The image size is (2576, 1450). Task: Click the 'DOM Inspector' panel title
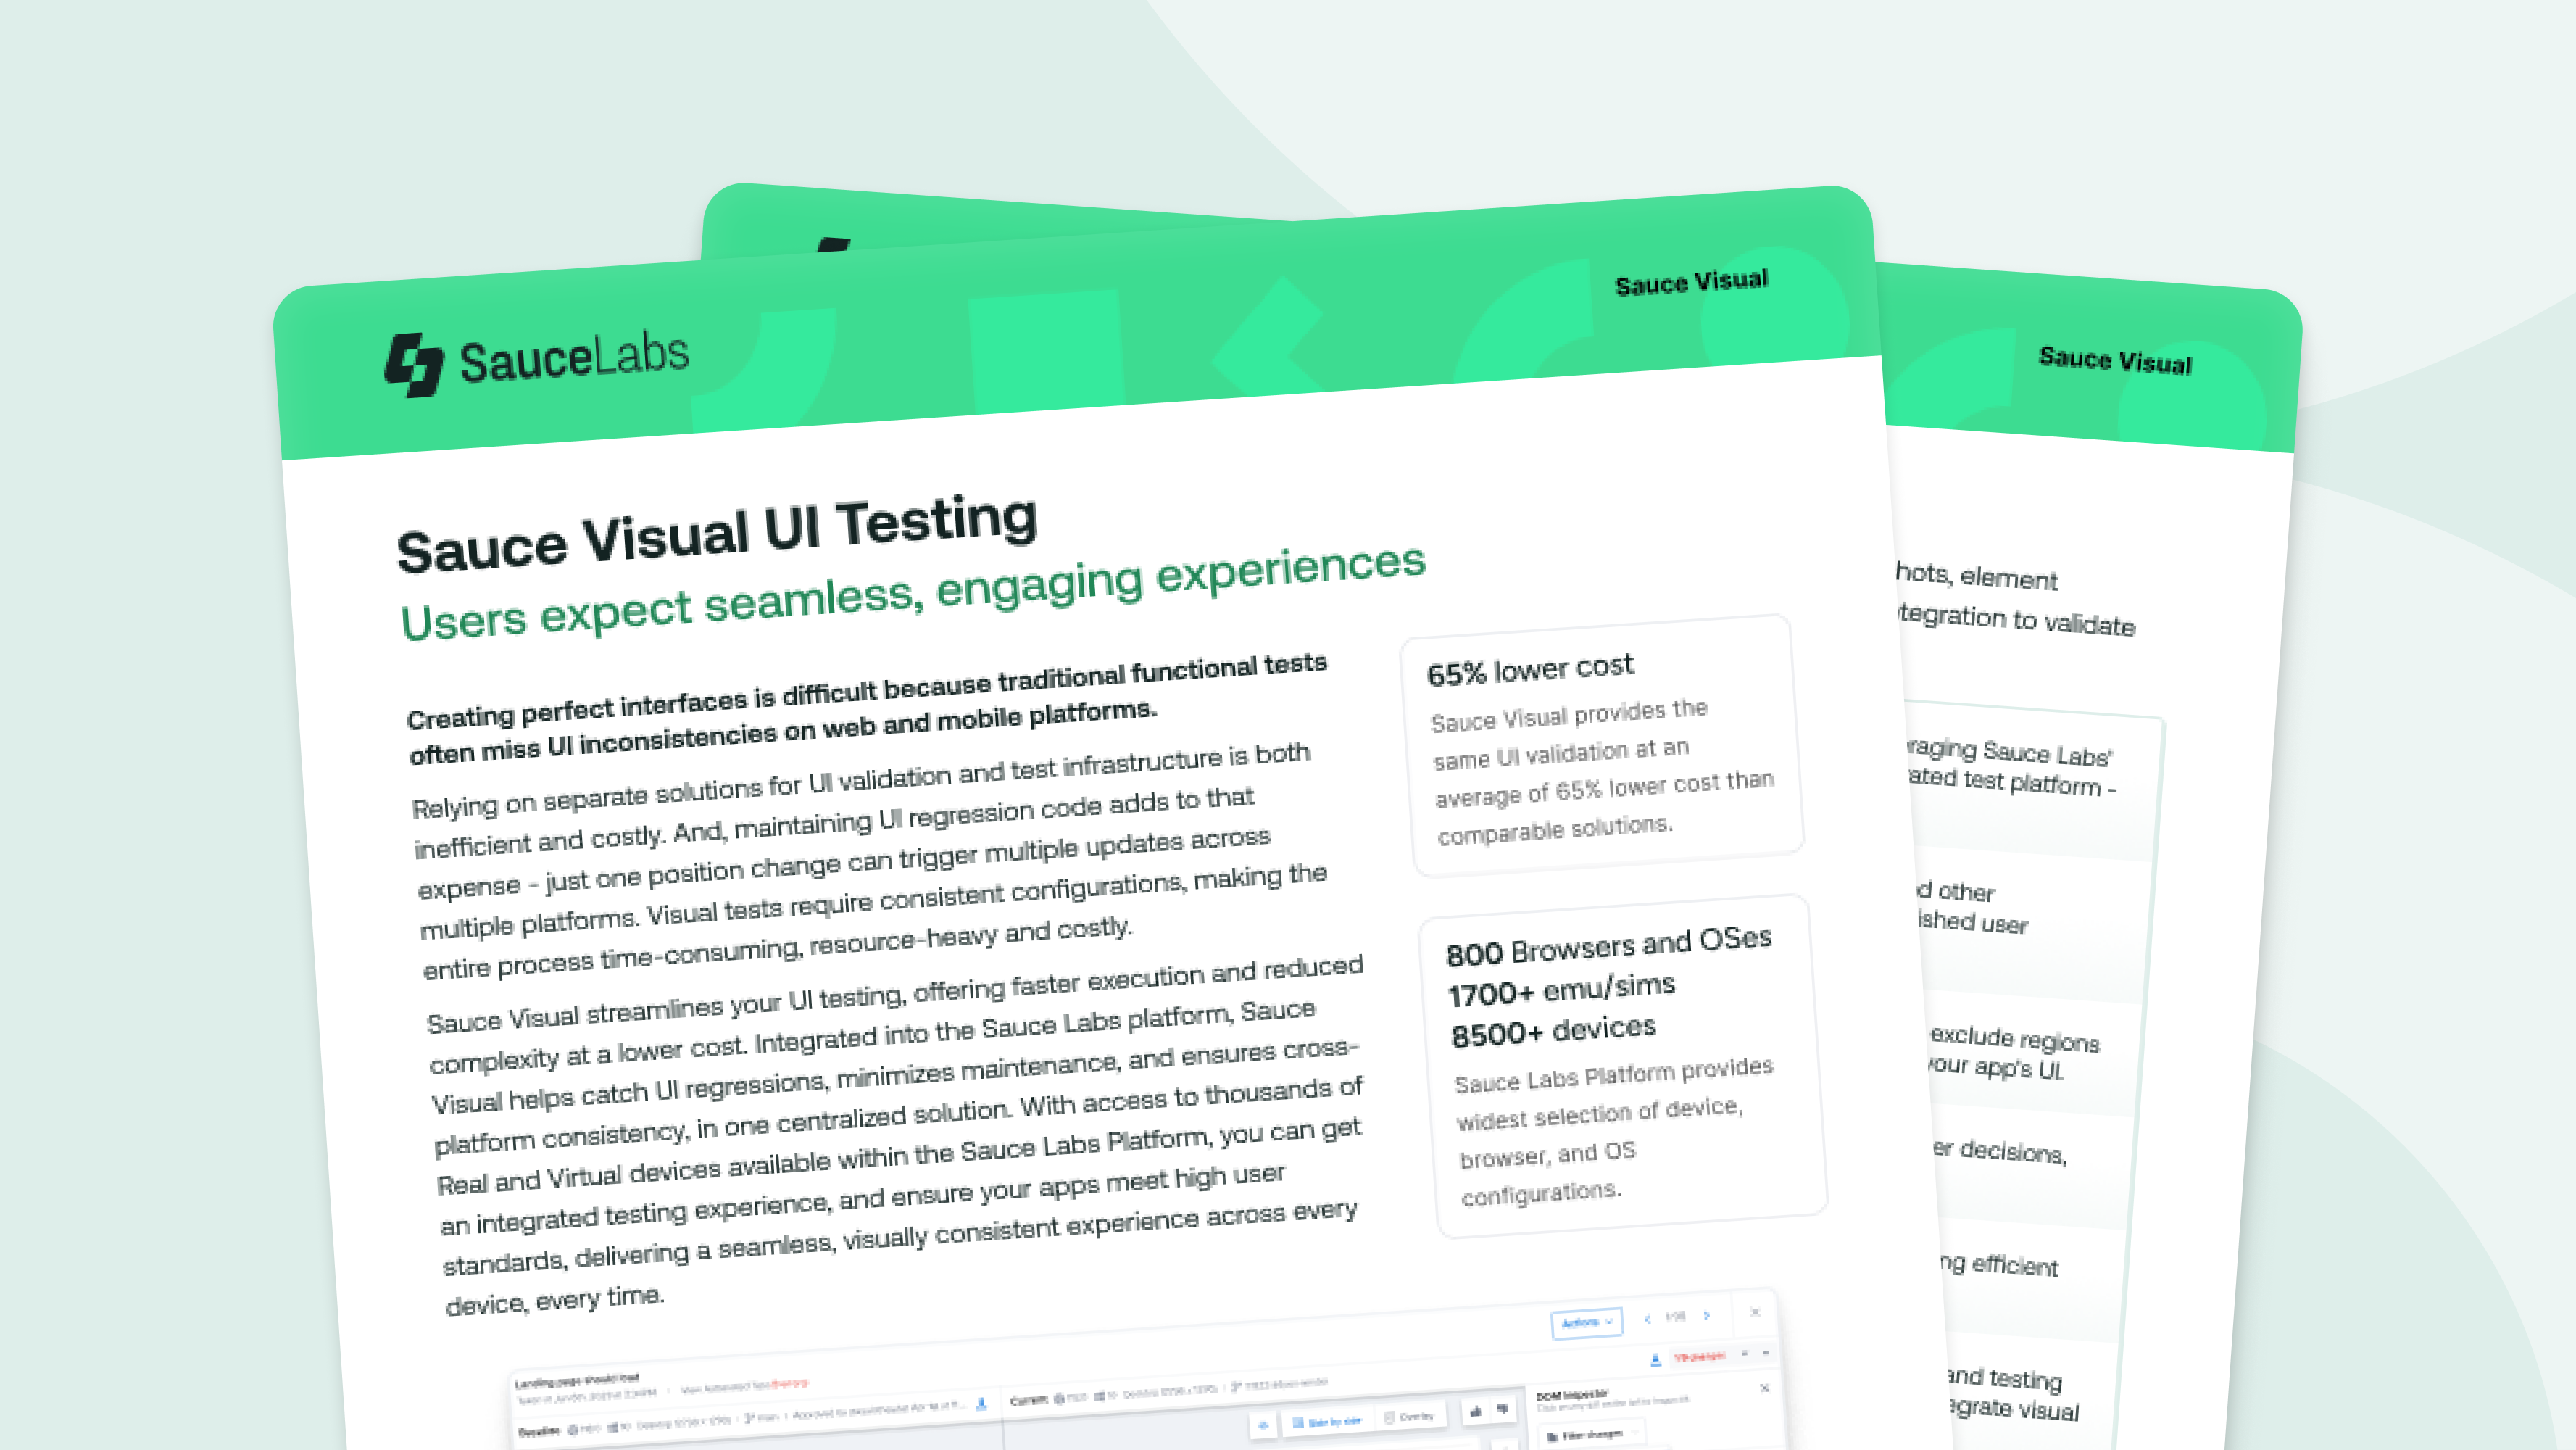(1571, 1394)
